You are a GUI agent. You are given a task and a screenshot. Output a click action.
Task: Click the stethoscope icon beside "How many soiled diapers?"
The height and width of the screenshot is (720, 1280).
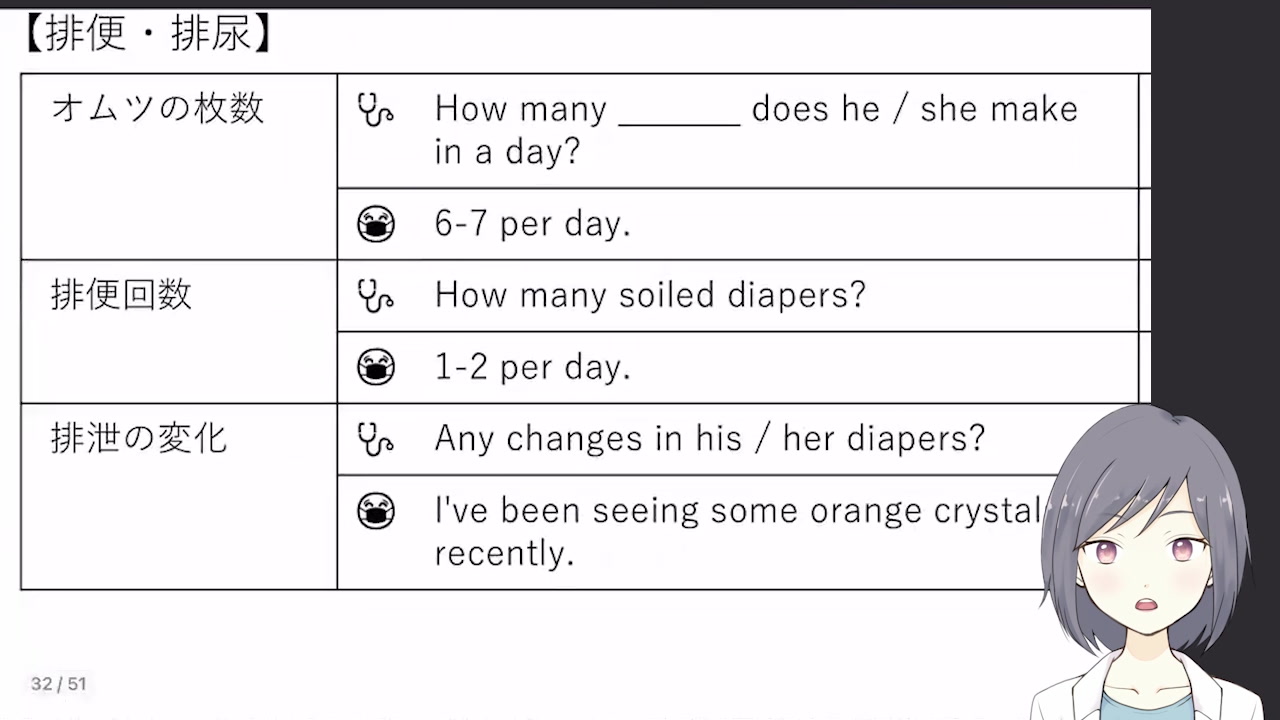pos(375,295)
